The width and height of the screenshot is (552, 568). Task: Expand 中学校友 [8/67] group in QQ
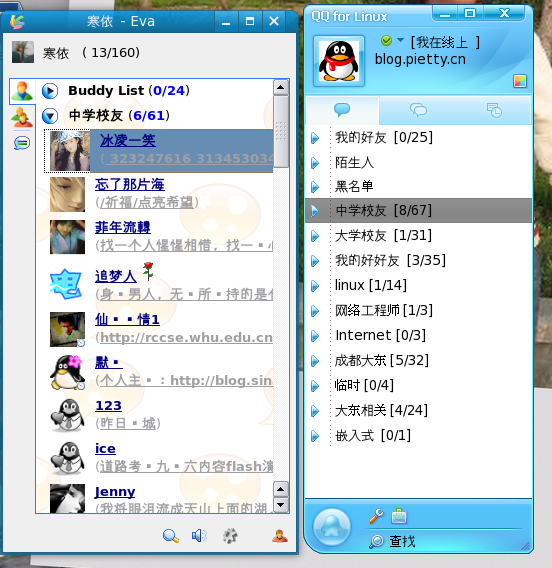coord(315,211)
